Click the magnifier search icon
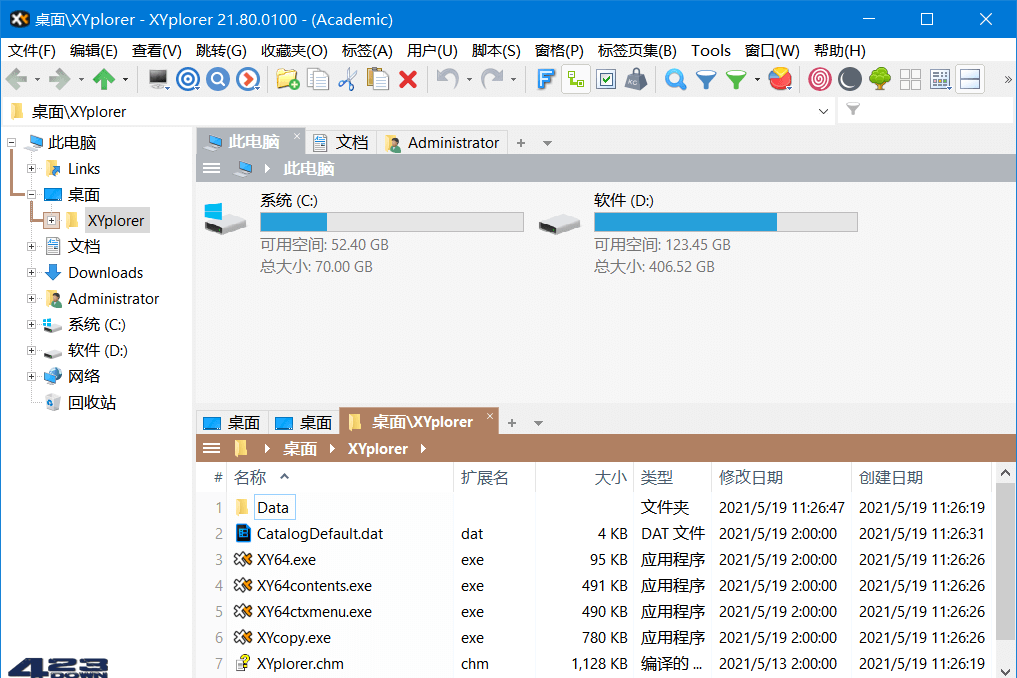This screenshot has height=678, width=1017. coord(675,80)
